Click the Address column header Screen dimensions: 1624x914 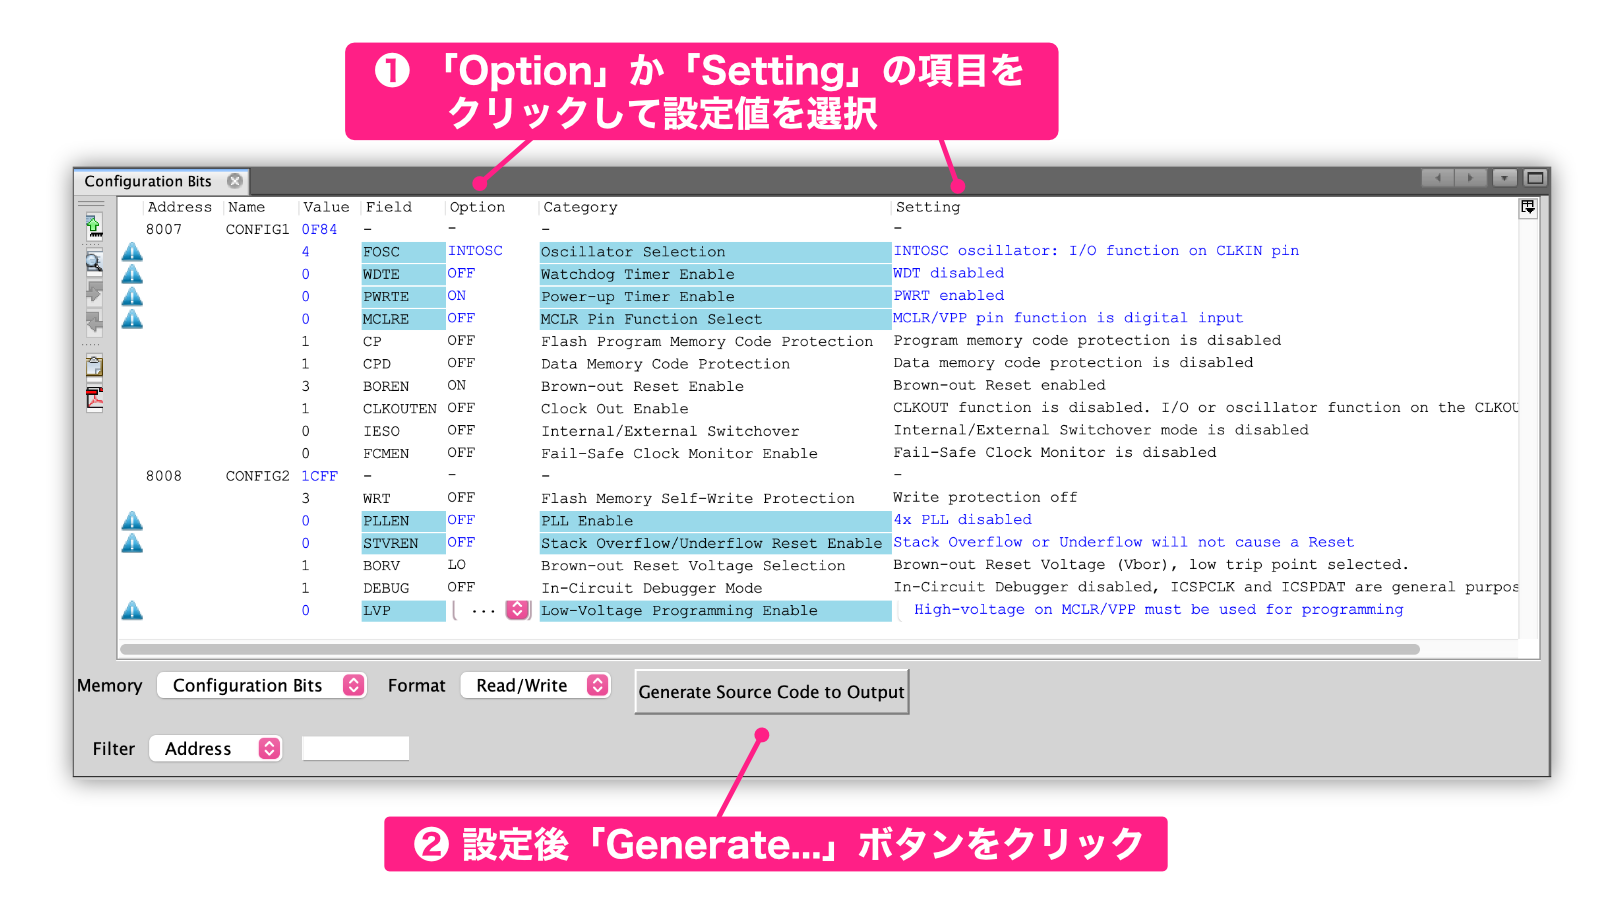[x=180, y=207]
